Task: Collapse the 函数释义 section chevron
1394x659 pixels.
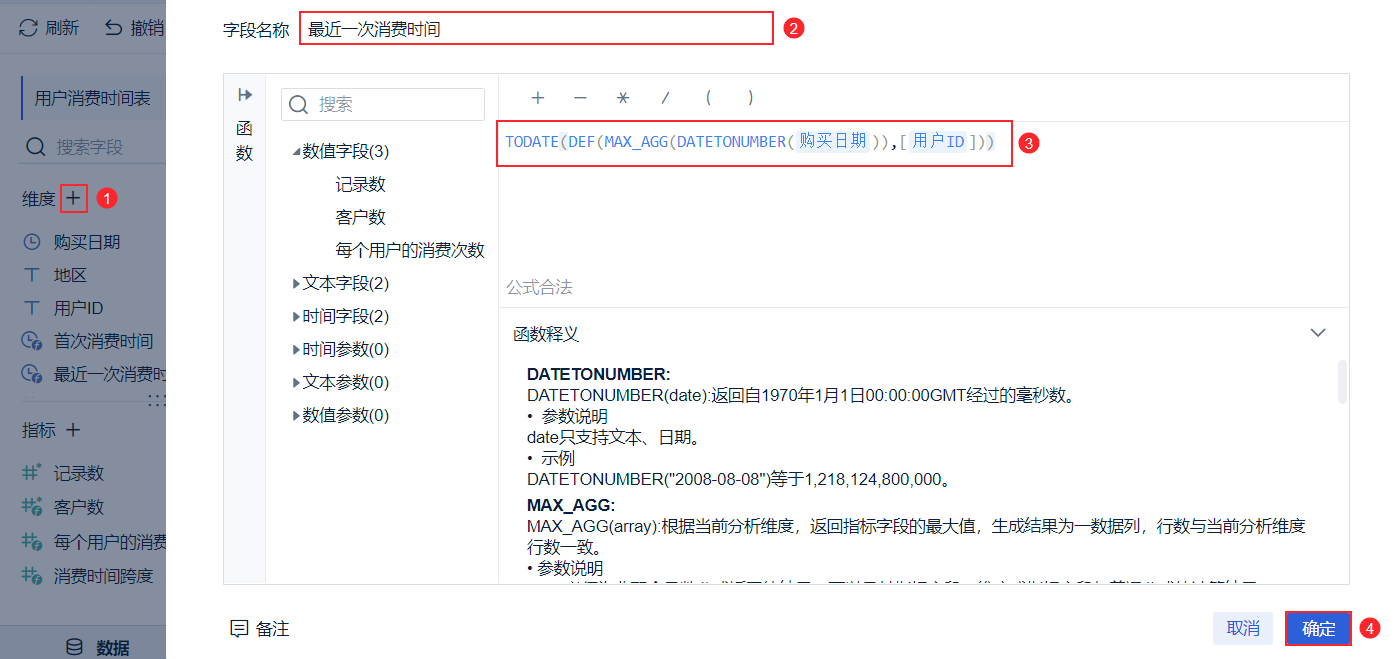Action: click(1318, 333)
